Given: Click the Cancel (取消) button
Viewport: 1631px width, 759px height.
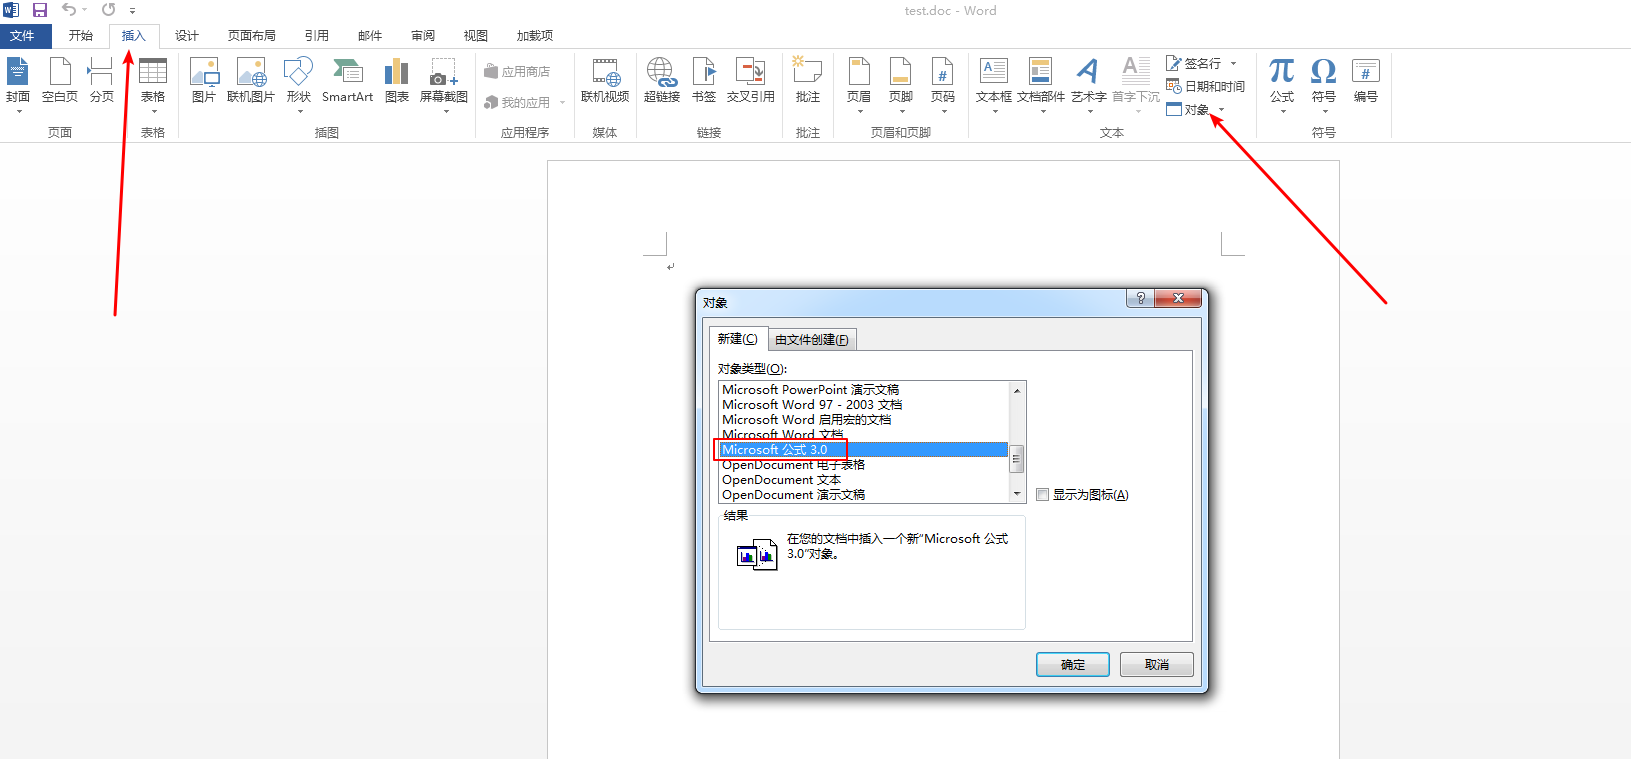Looking at the screenshot, I should pyautogui.click(x=1157, y=665).
